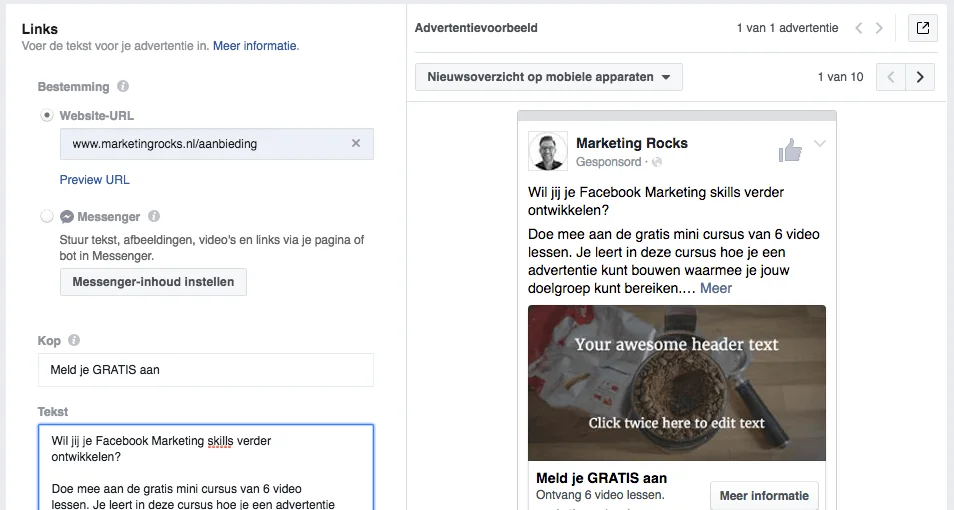954x510 pixels.
Task: Select the Messenger radio button
Action: click(47, 216)
